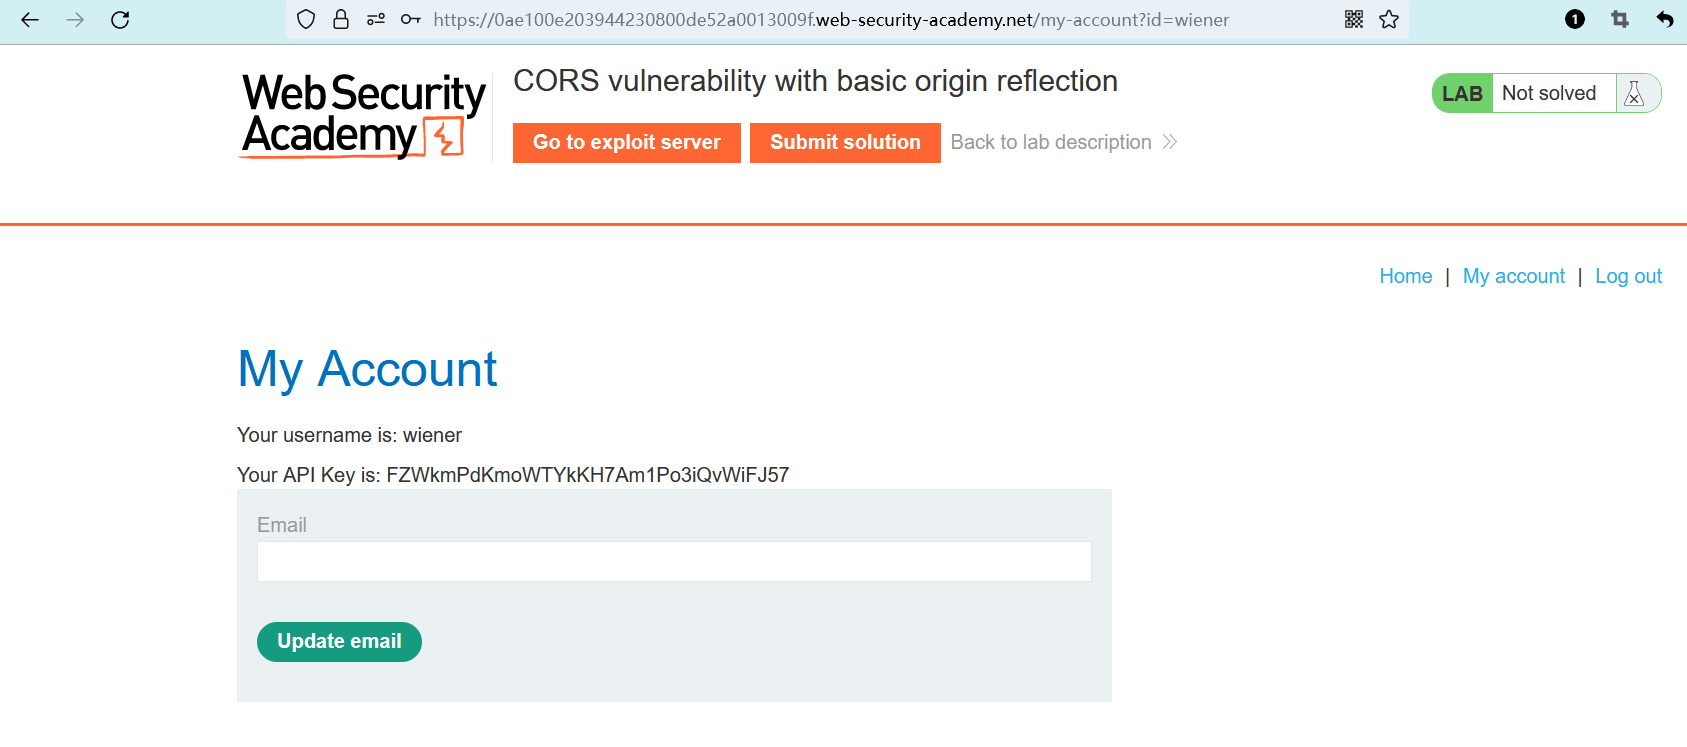1687x747 pixels.
Task: Open the QR code generator icon
Action: 1354,20
